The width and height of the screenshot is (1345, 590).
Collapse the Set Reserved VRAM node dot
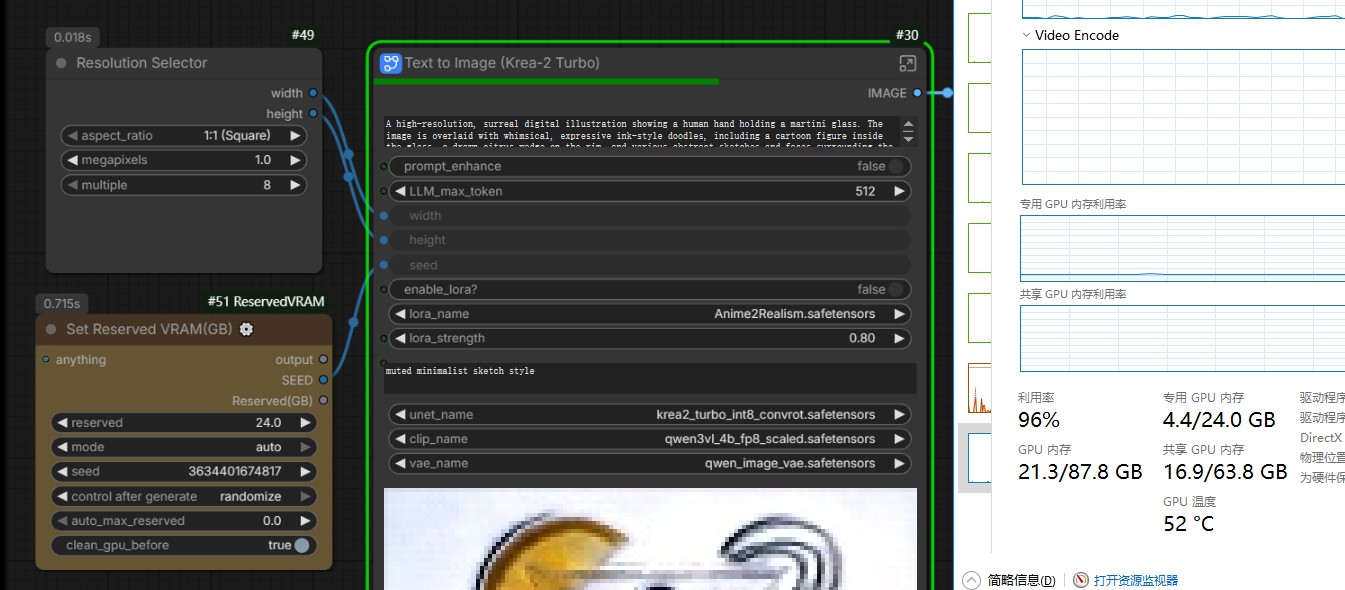point(51,329)
